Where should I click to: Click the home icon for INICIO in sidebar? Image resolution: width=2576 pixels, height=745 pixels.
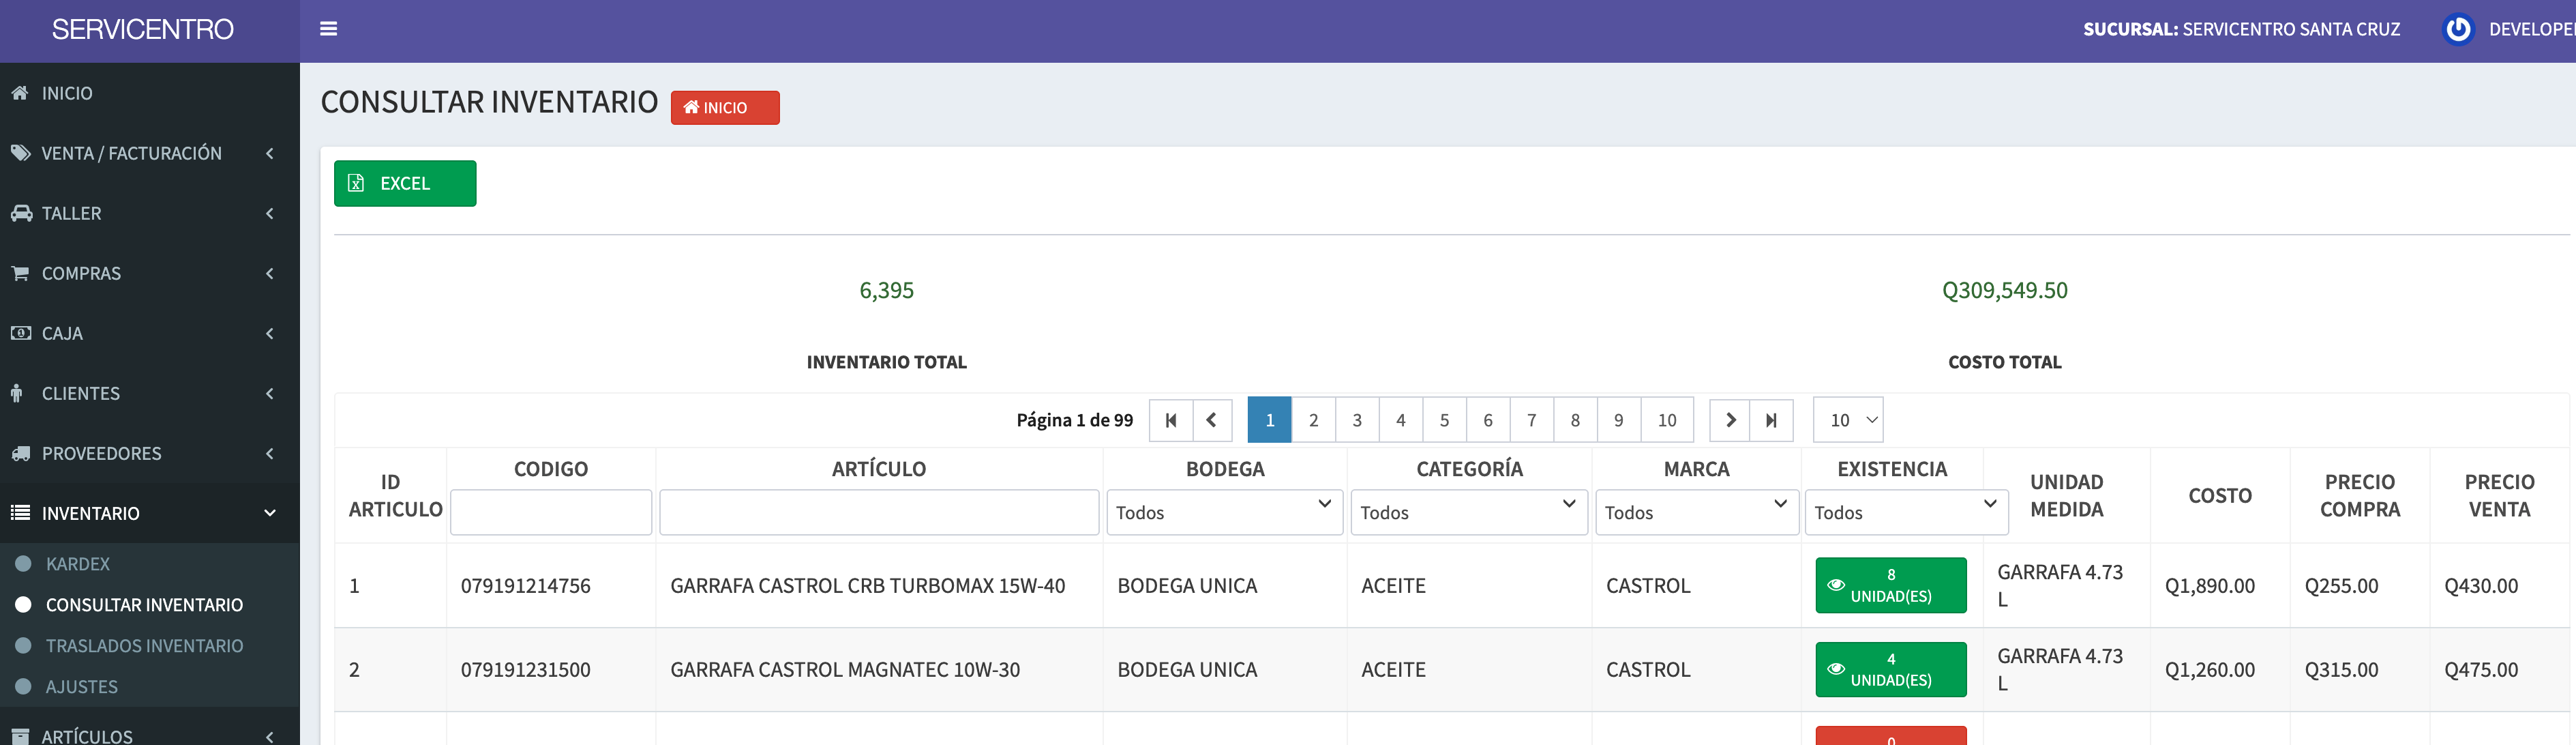tap(19, 93)
